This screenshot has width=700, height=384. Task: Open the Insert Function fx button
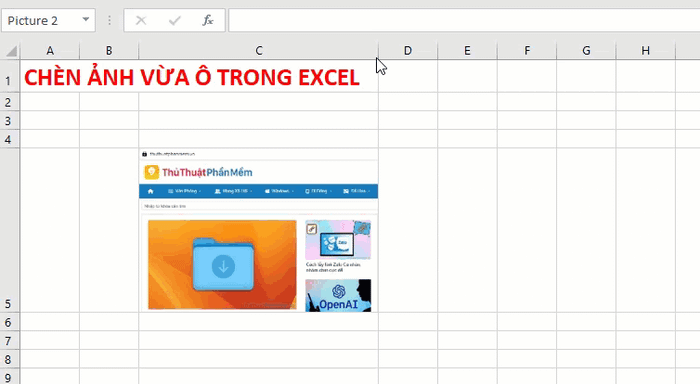coord(208,21)
